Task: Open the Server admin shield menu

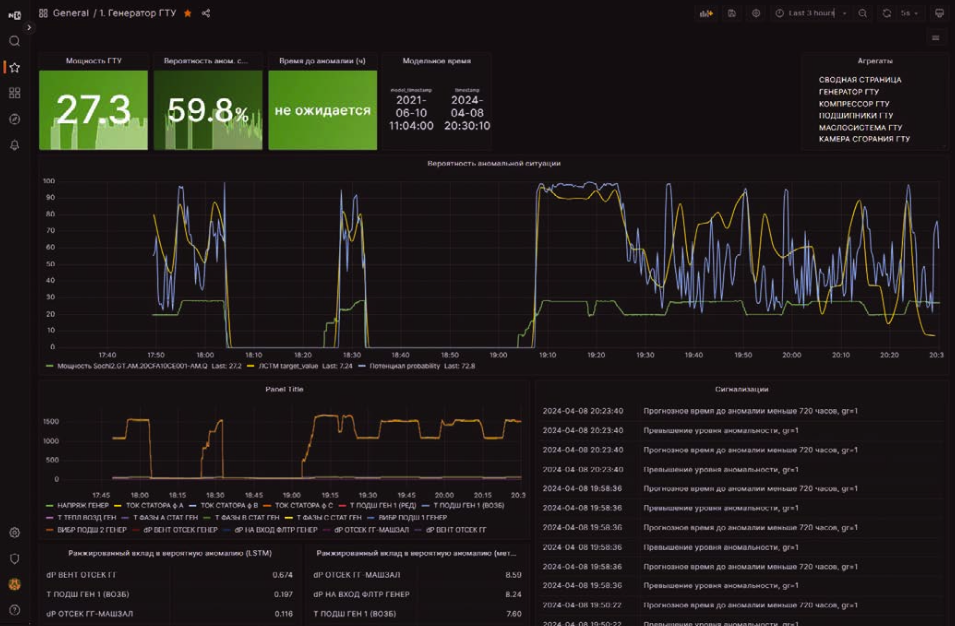Action: [x=14, y=559]
